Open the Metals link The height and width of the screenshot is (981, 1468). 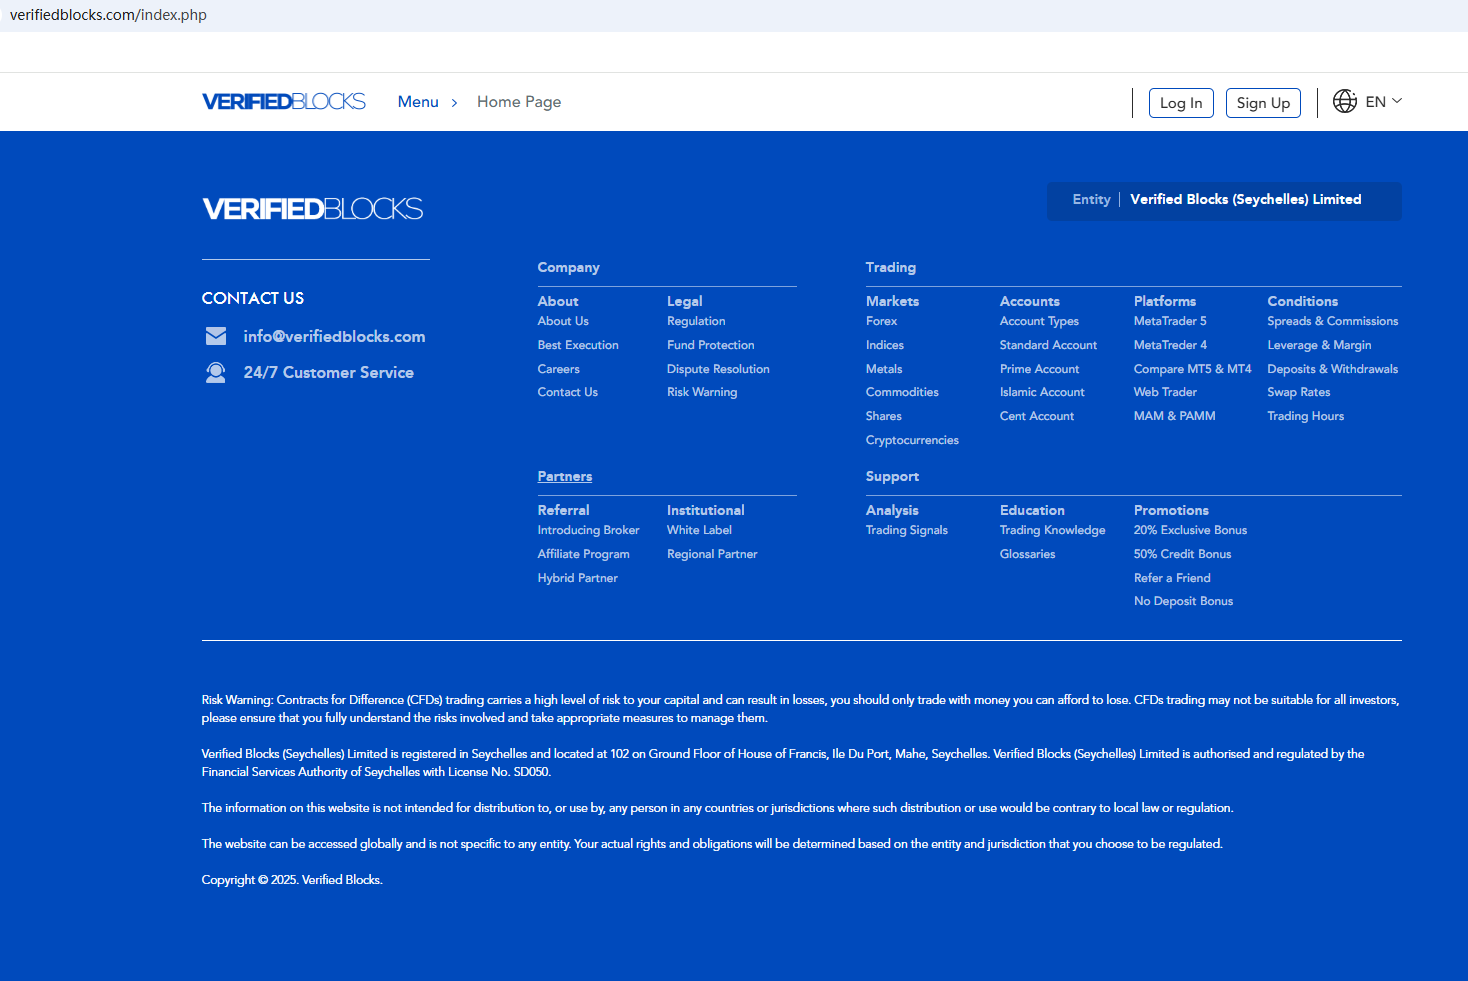[884, 369]
